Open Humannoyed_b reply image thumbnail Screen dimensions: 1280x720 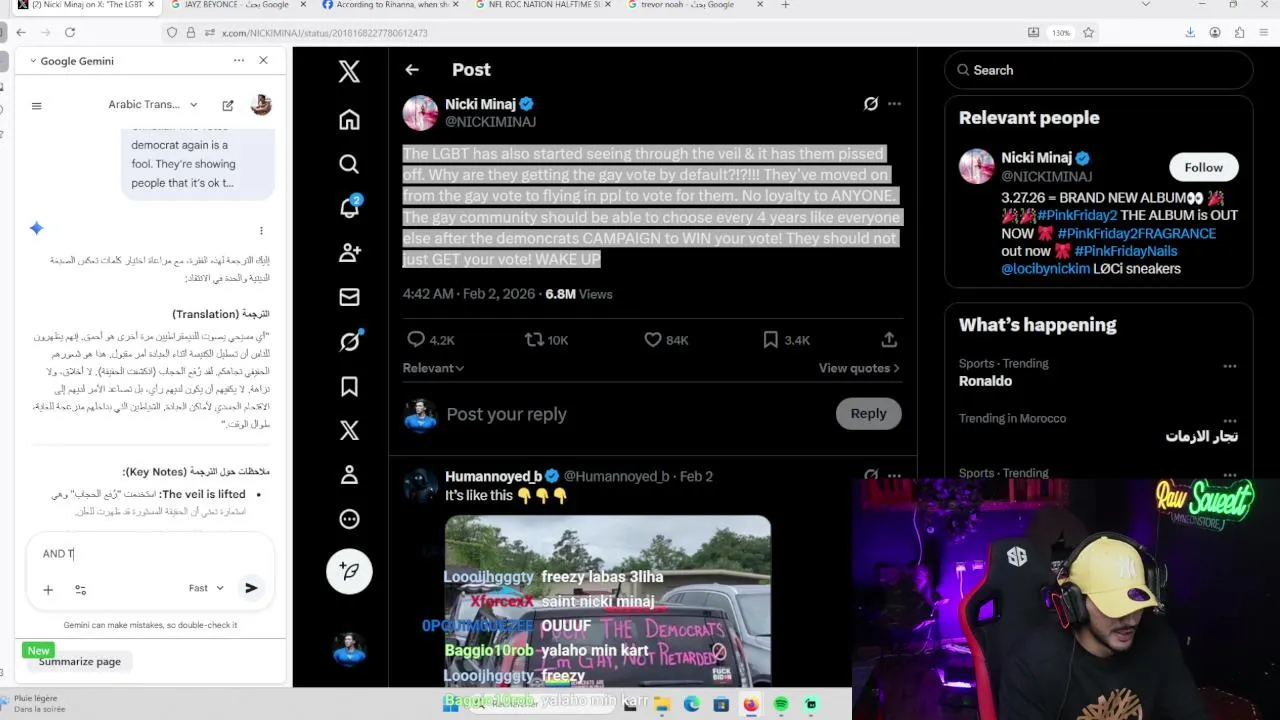608,600
